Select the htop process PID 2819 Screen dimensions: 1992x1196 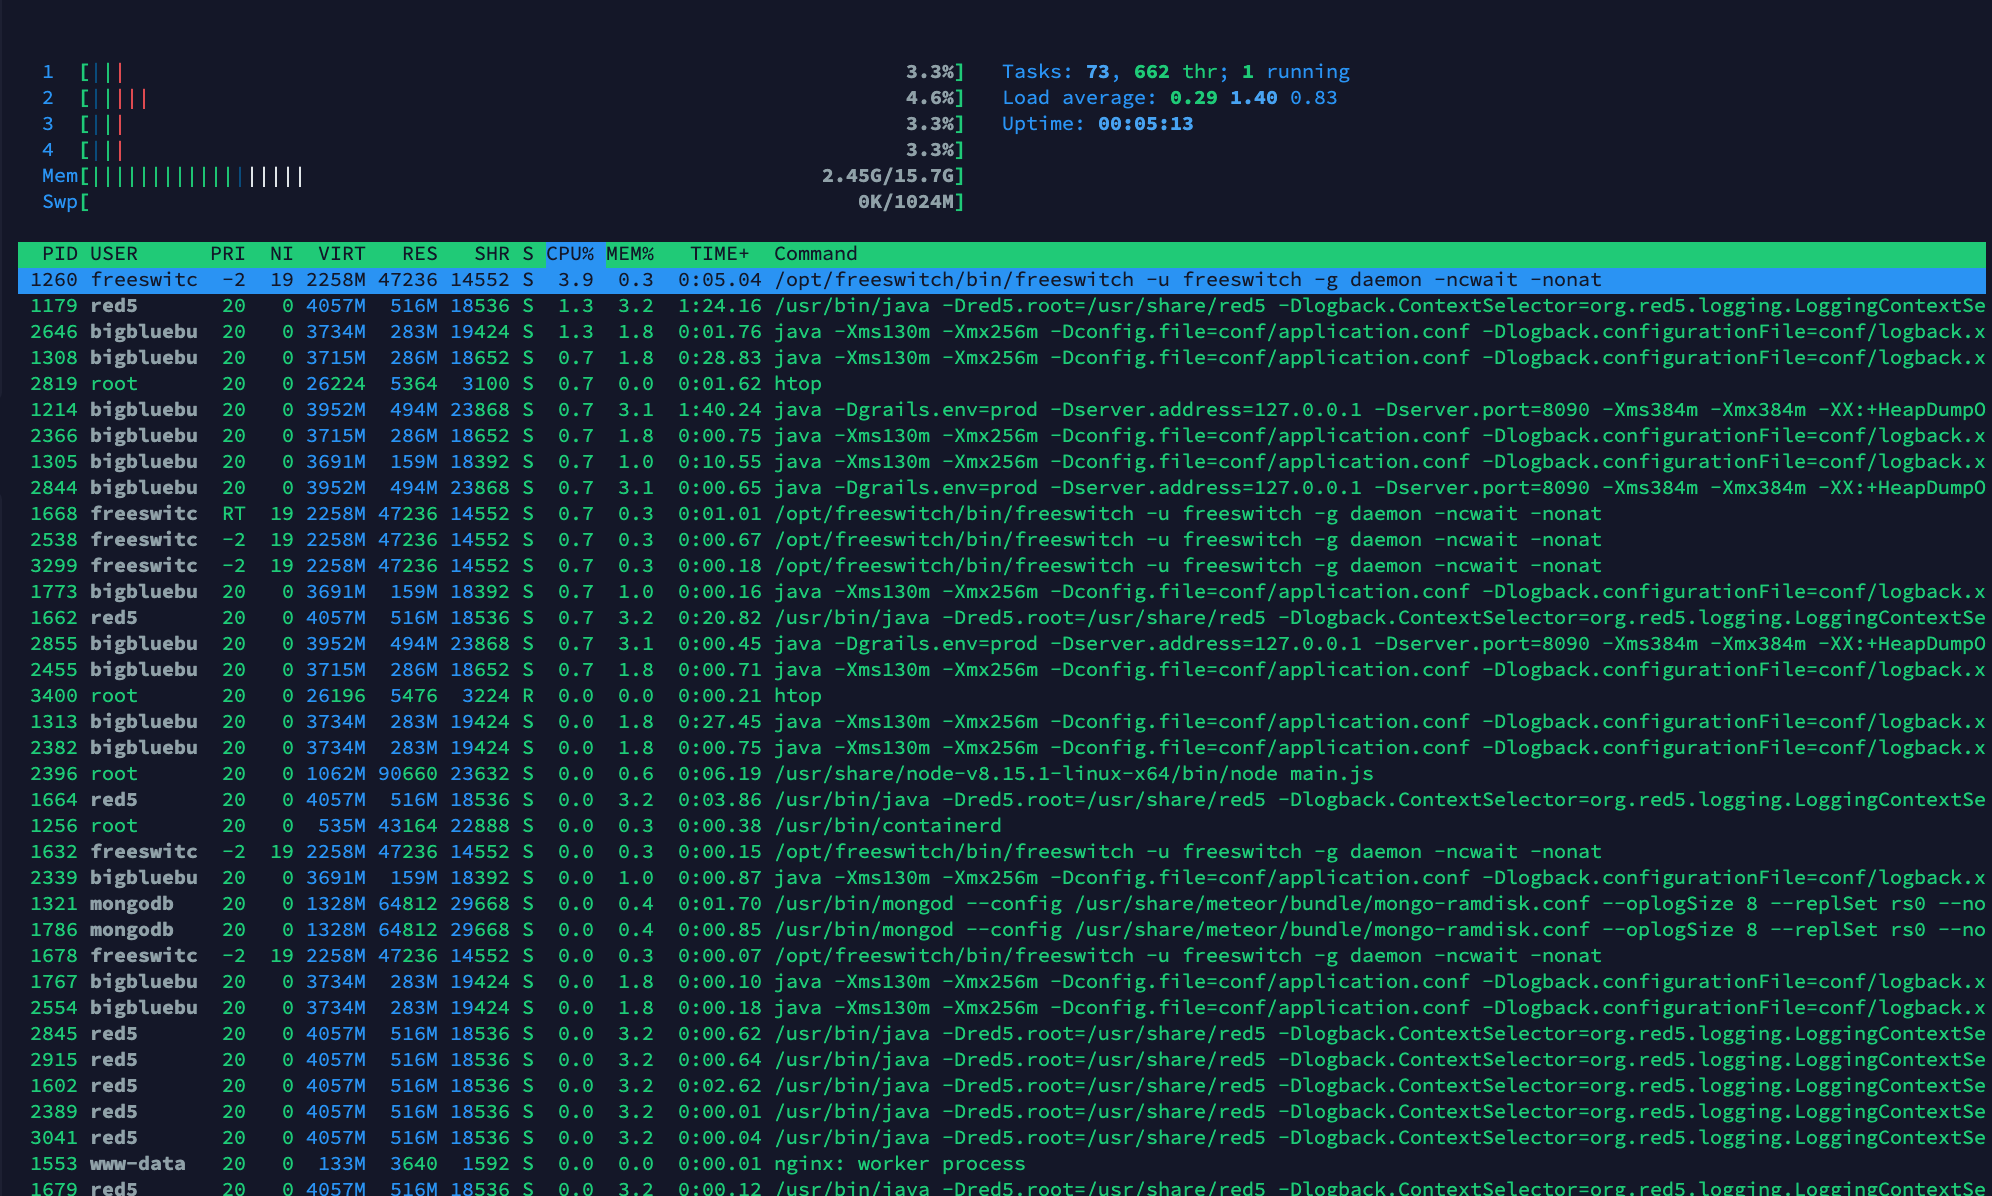coord(1002,384)
